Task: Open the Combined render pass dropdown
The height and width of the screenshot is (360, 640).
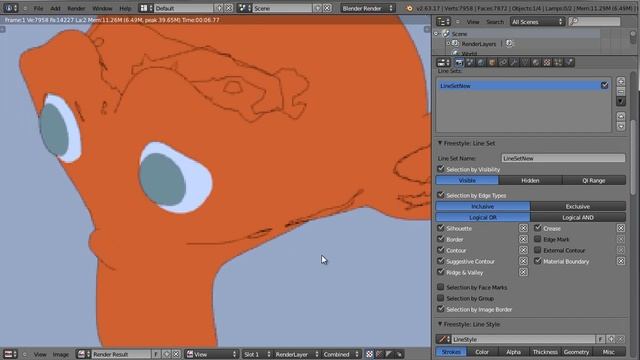Action: tap(341, 354)
